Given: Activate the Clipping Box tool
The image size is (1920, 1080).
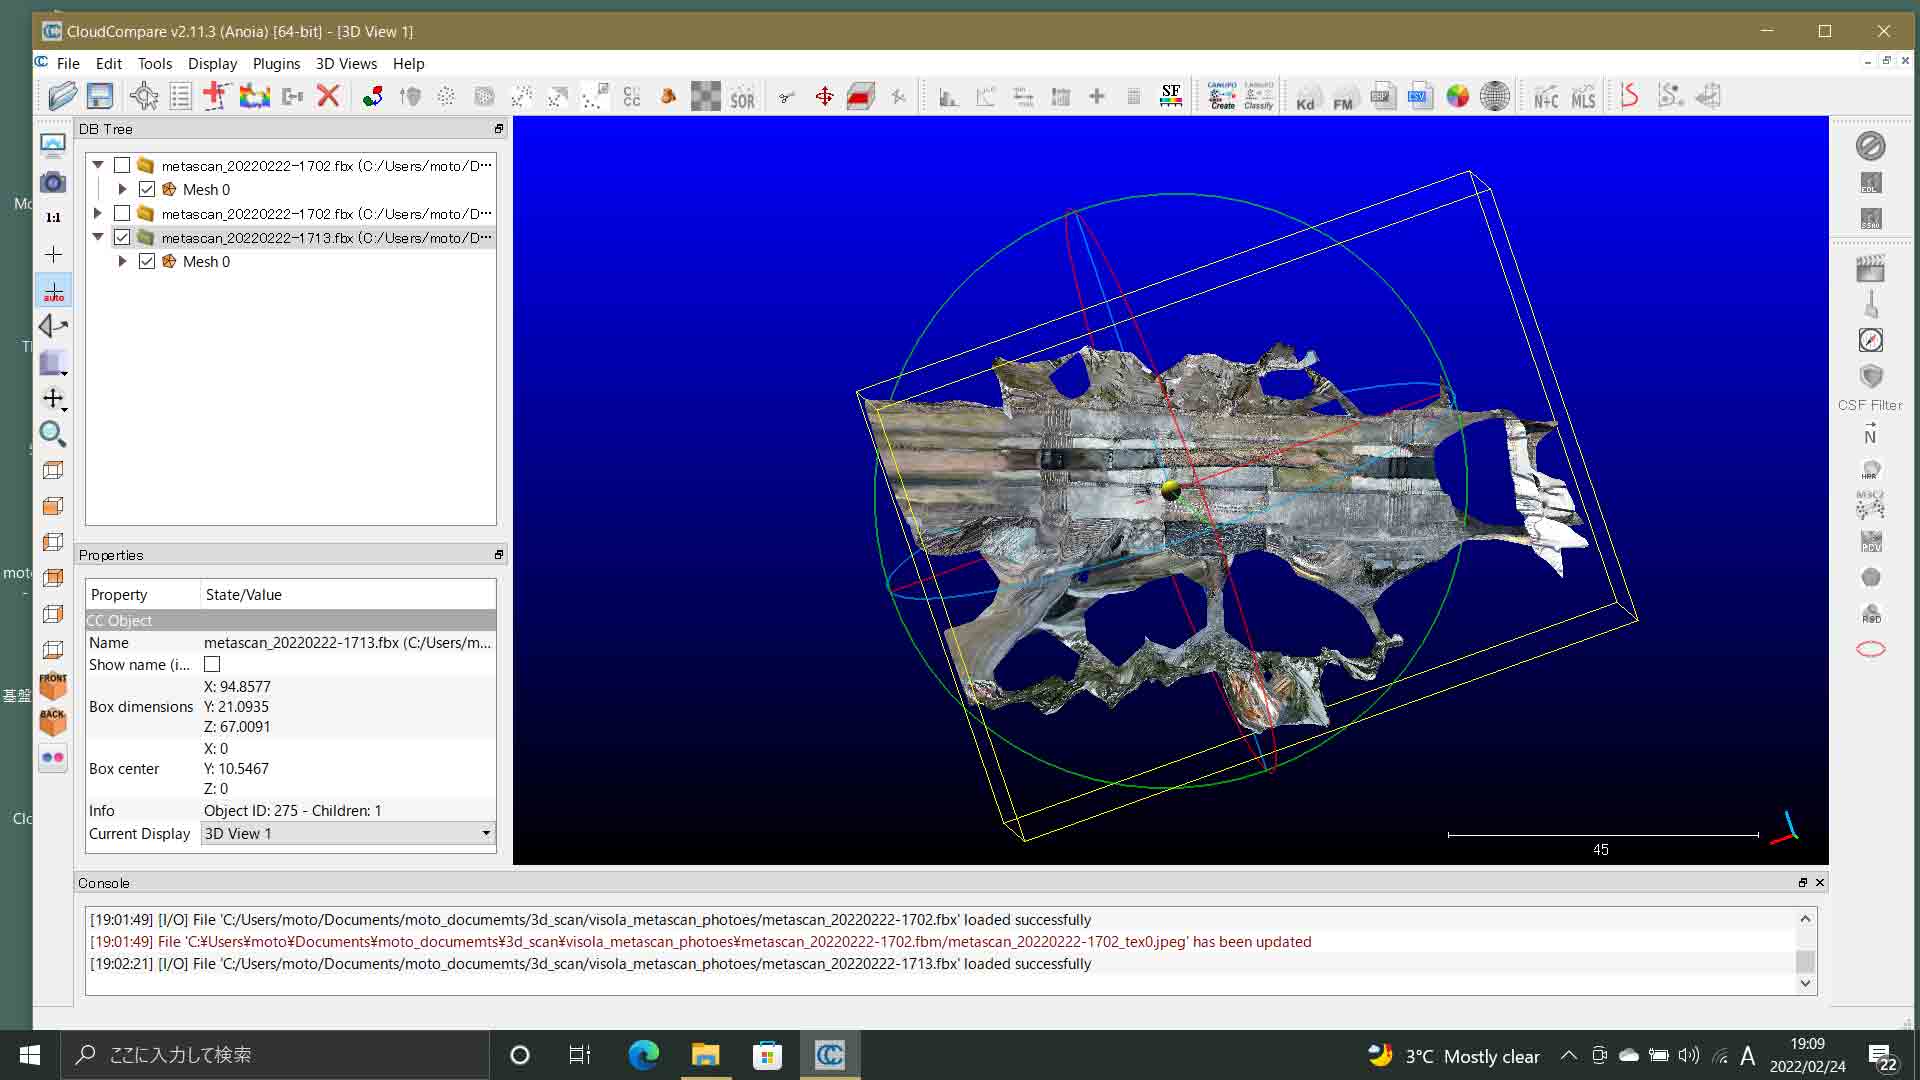Looking at the screenshot, I should pyautogui.click(x=861, y=96).
